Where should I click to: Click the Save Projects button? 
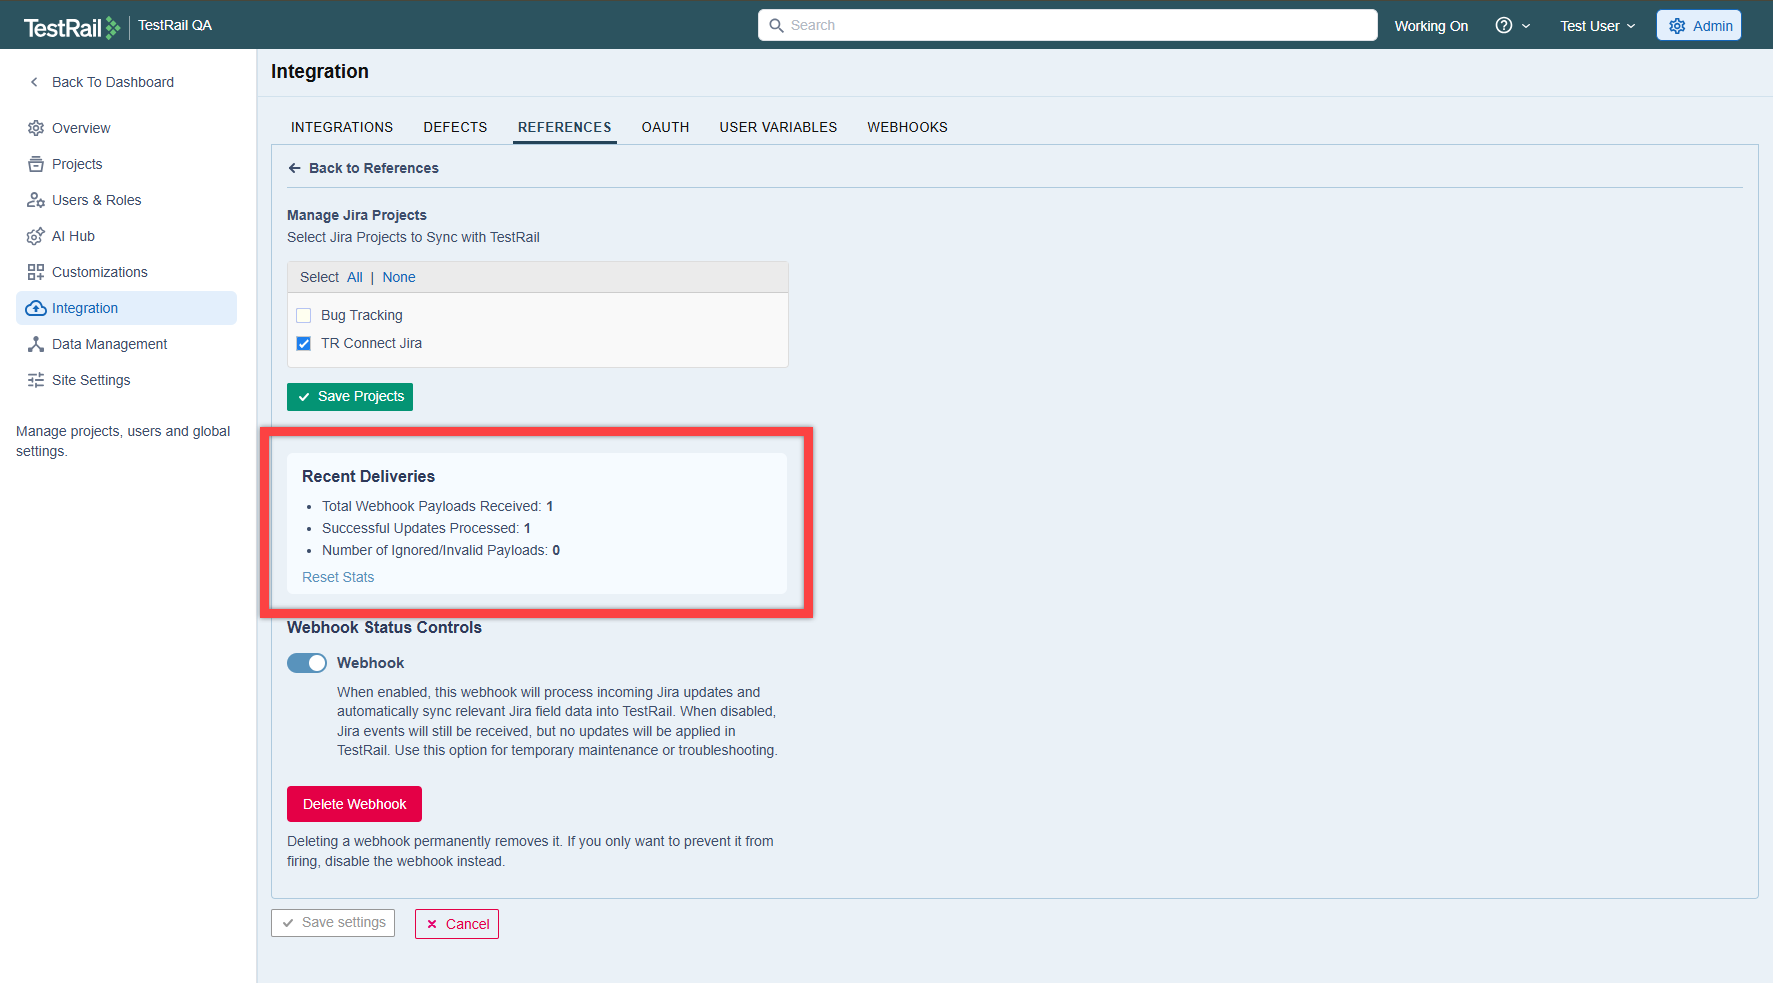coord(350,396)
